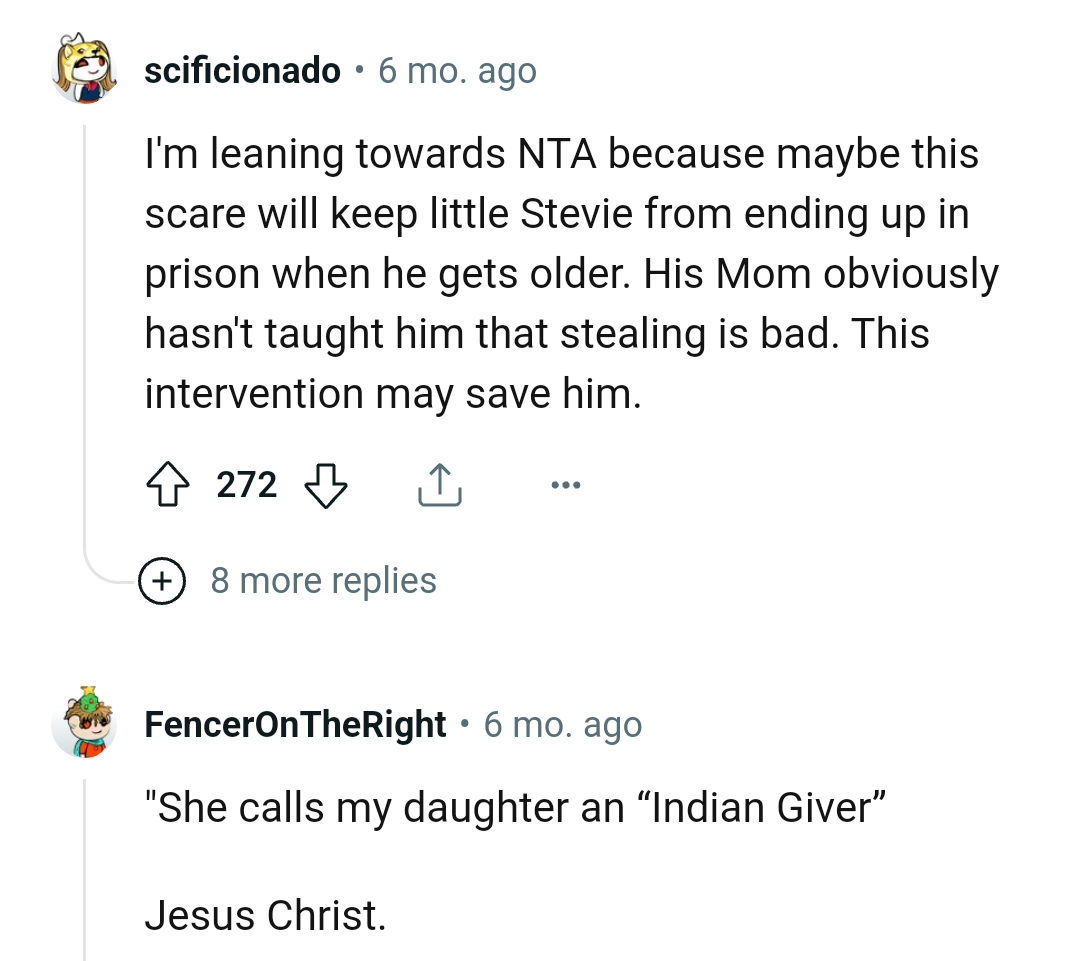Click the 6 mo. ago timestamp on scificionado's comment
Viewport: 1080px width, 961px height.
pos(457,70)
